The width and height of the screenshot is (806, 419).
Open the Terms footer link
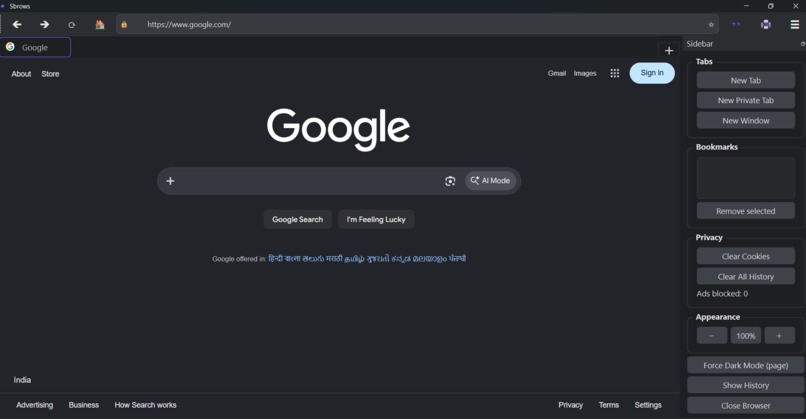click(609, 405)
